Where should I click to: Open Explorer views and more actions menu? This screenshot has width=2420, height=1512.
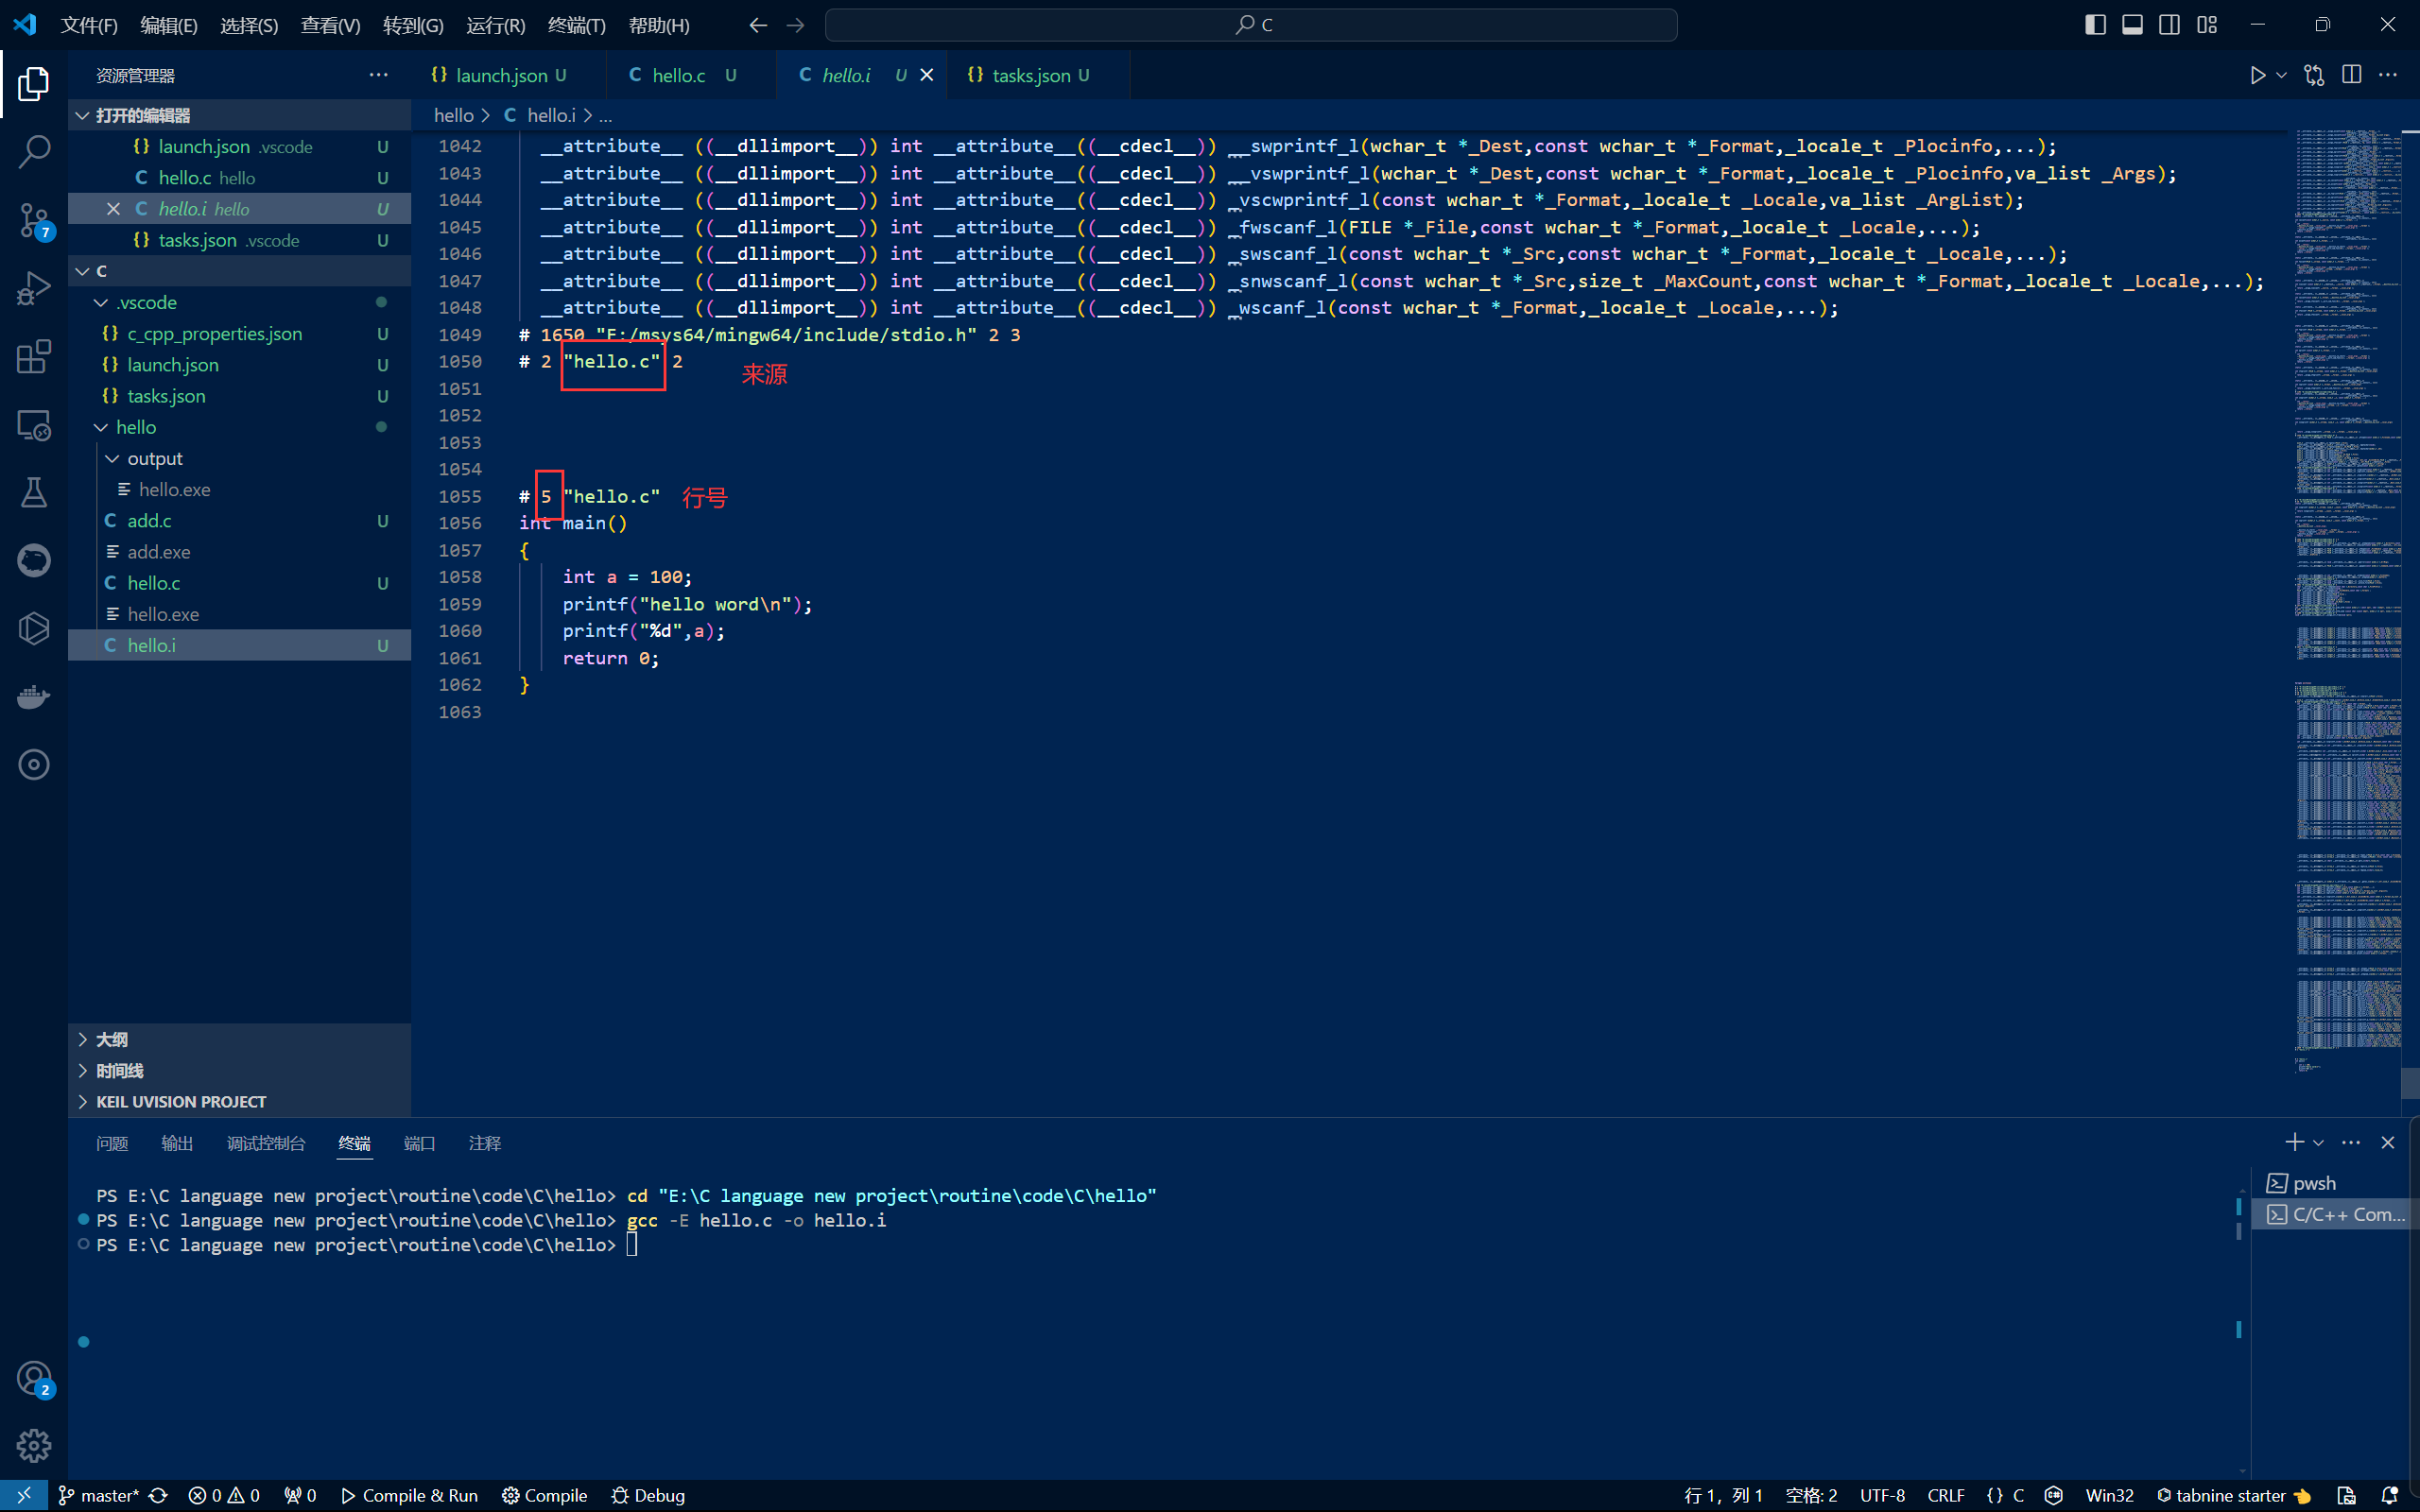coord(378,75)
